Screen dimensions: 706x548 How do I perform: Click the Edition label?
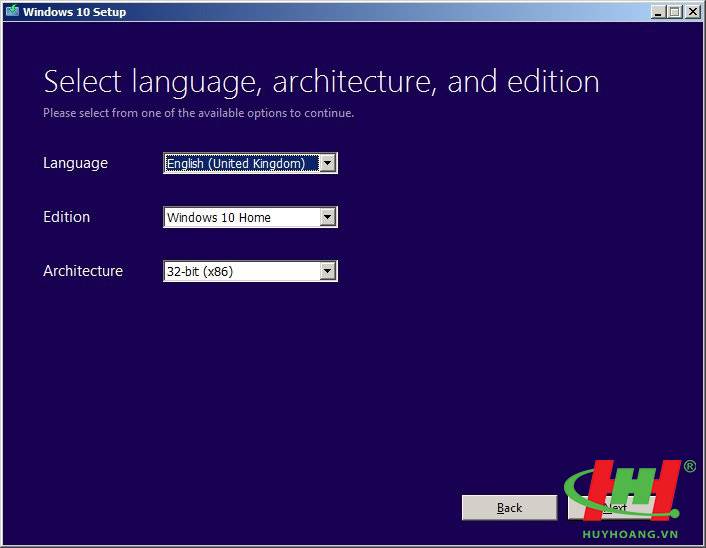tap(66, 217)
